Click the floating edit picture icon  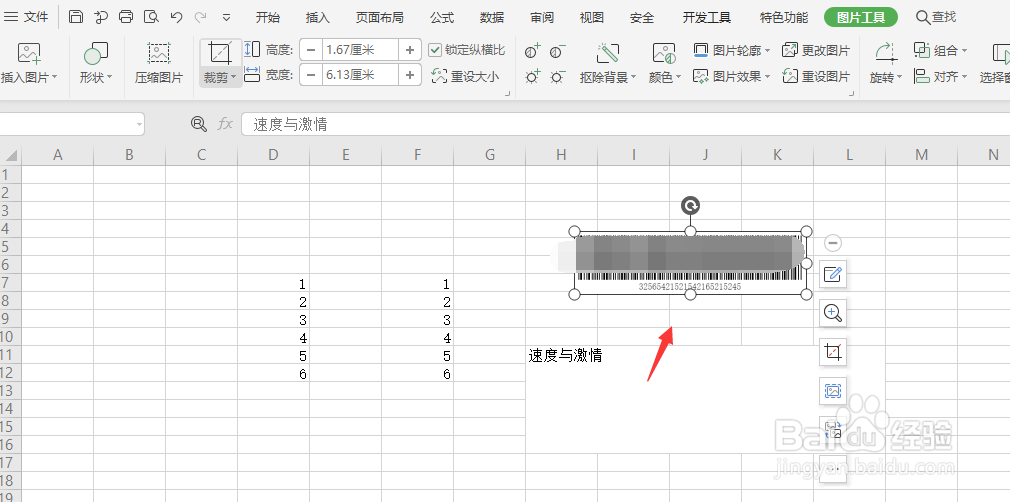[833, 275]
